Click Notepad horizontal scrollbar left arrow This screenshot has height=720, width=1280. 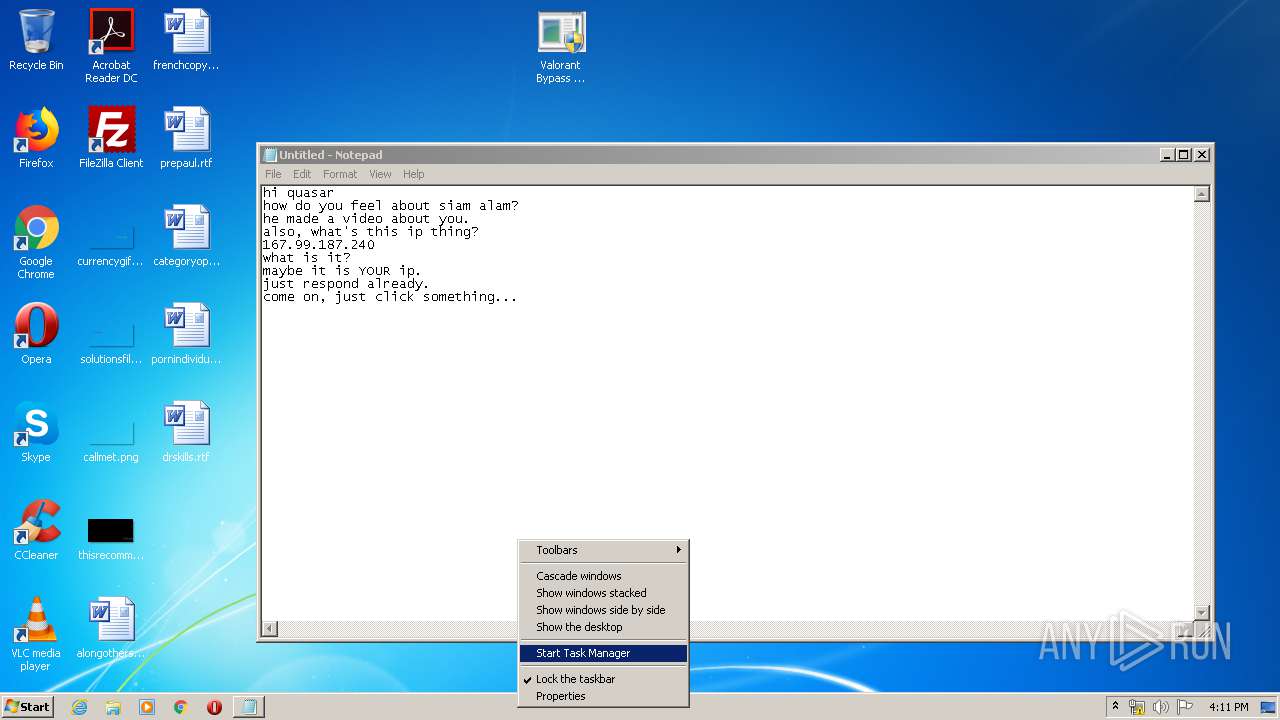270,629
